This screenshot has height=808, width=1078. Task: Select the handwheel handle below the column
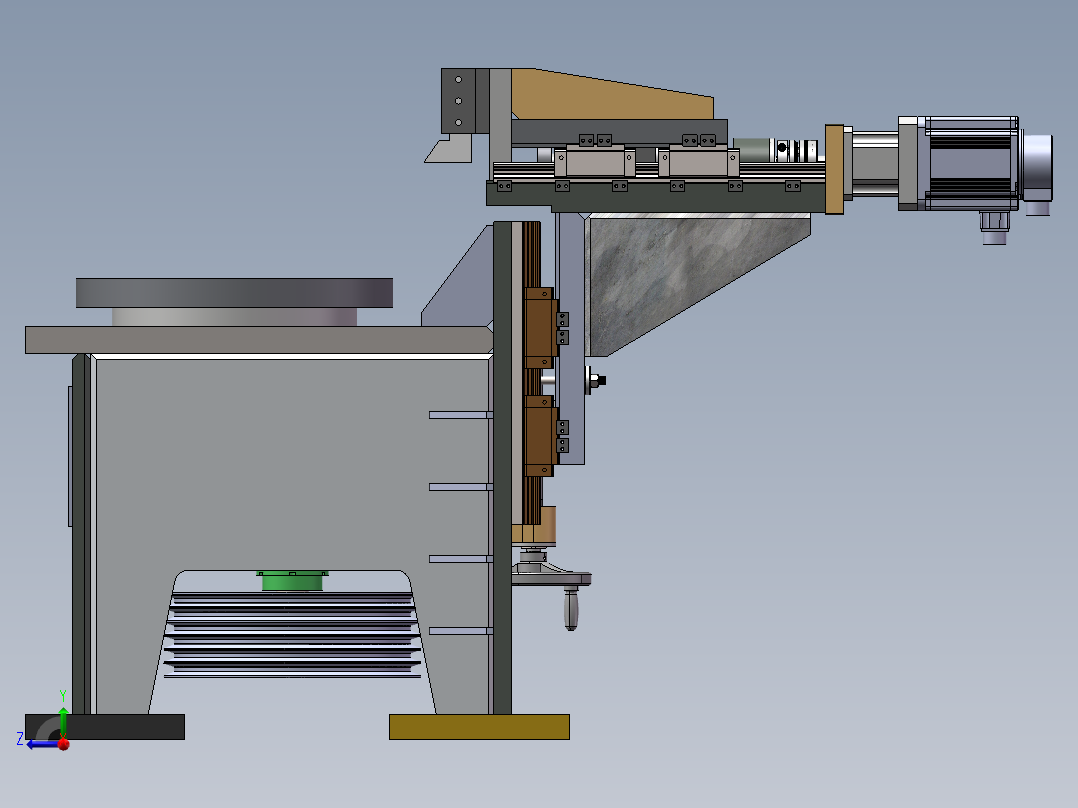[x=571, y=609]
